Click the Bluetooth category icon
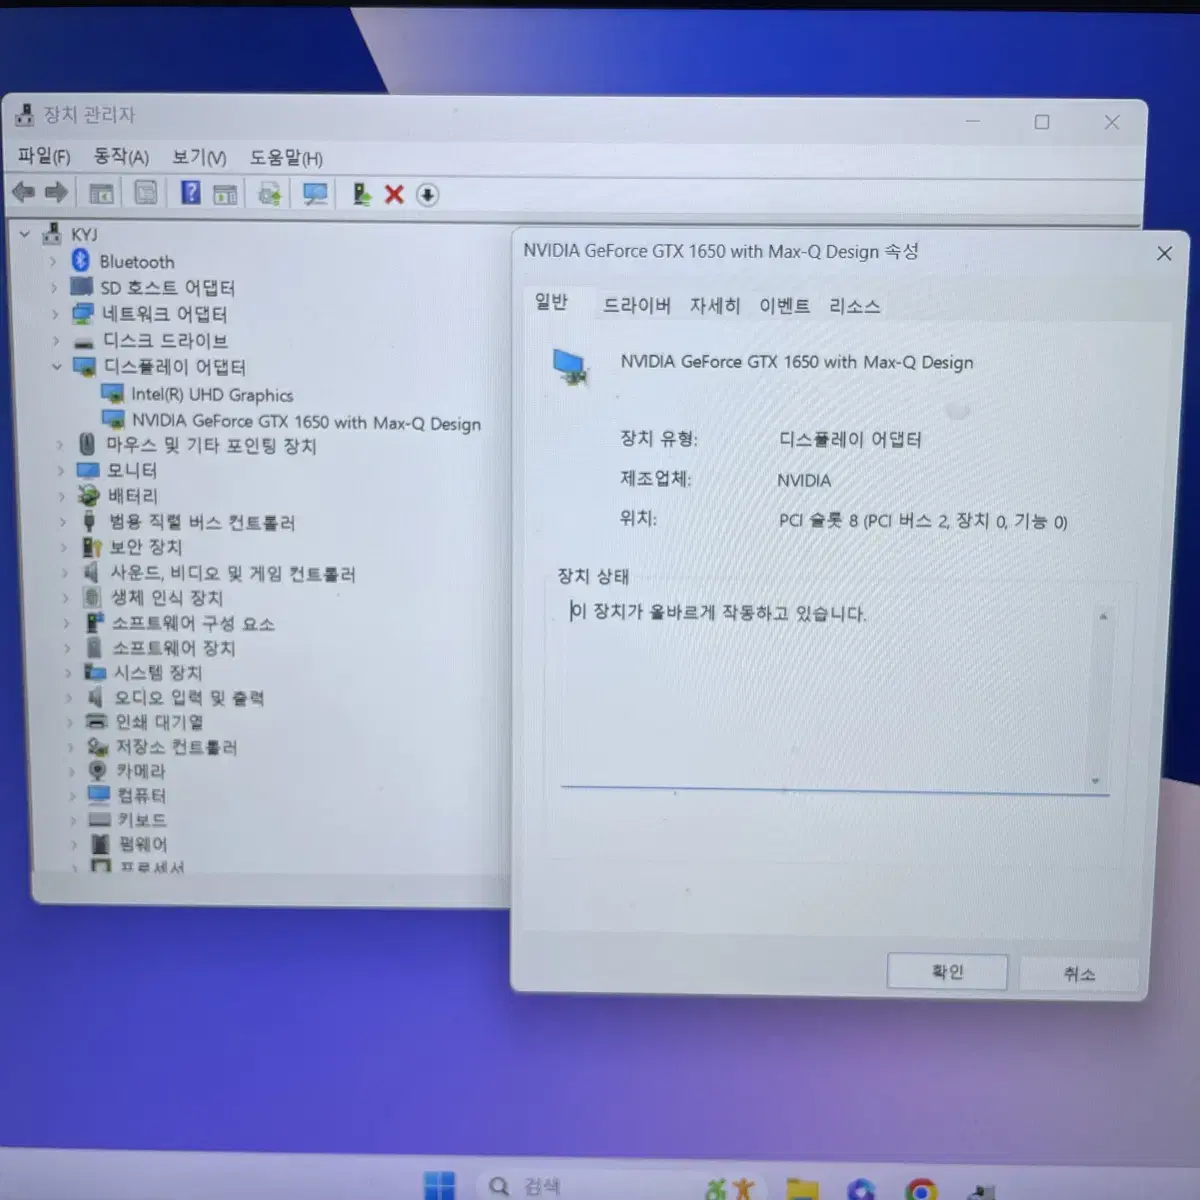 click(x=81, y=261)
